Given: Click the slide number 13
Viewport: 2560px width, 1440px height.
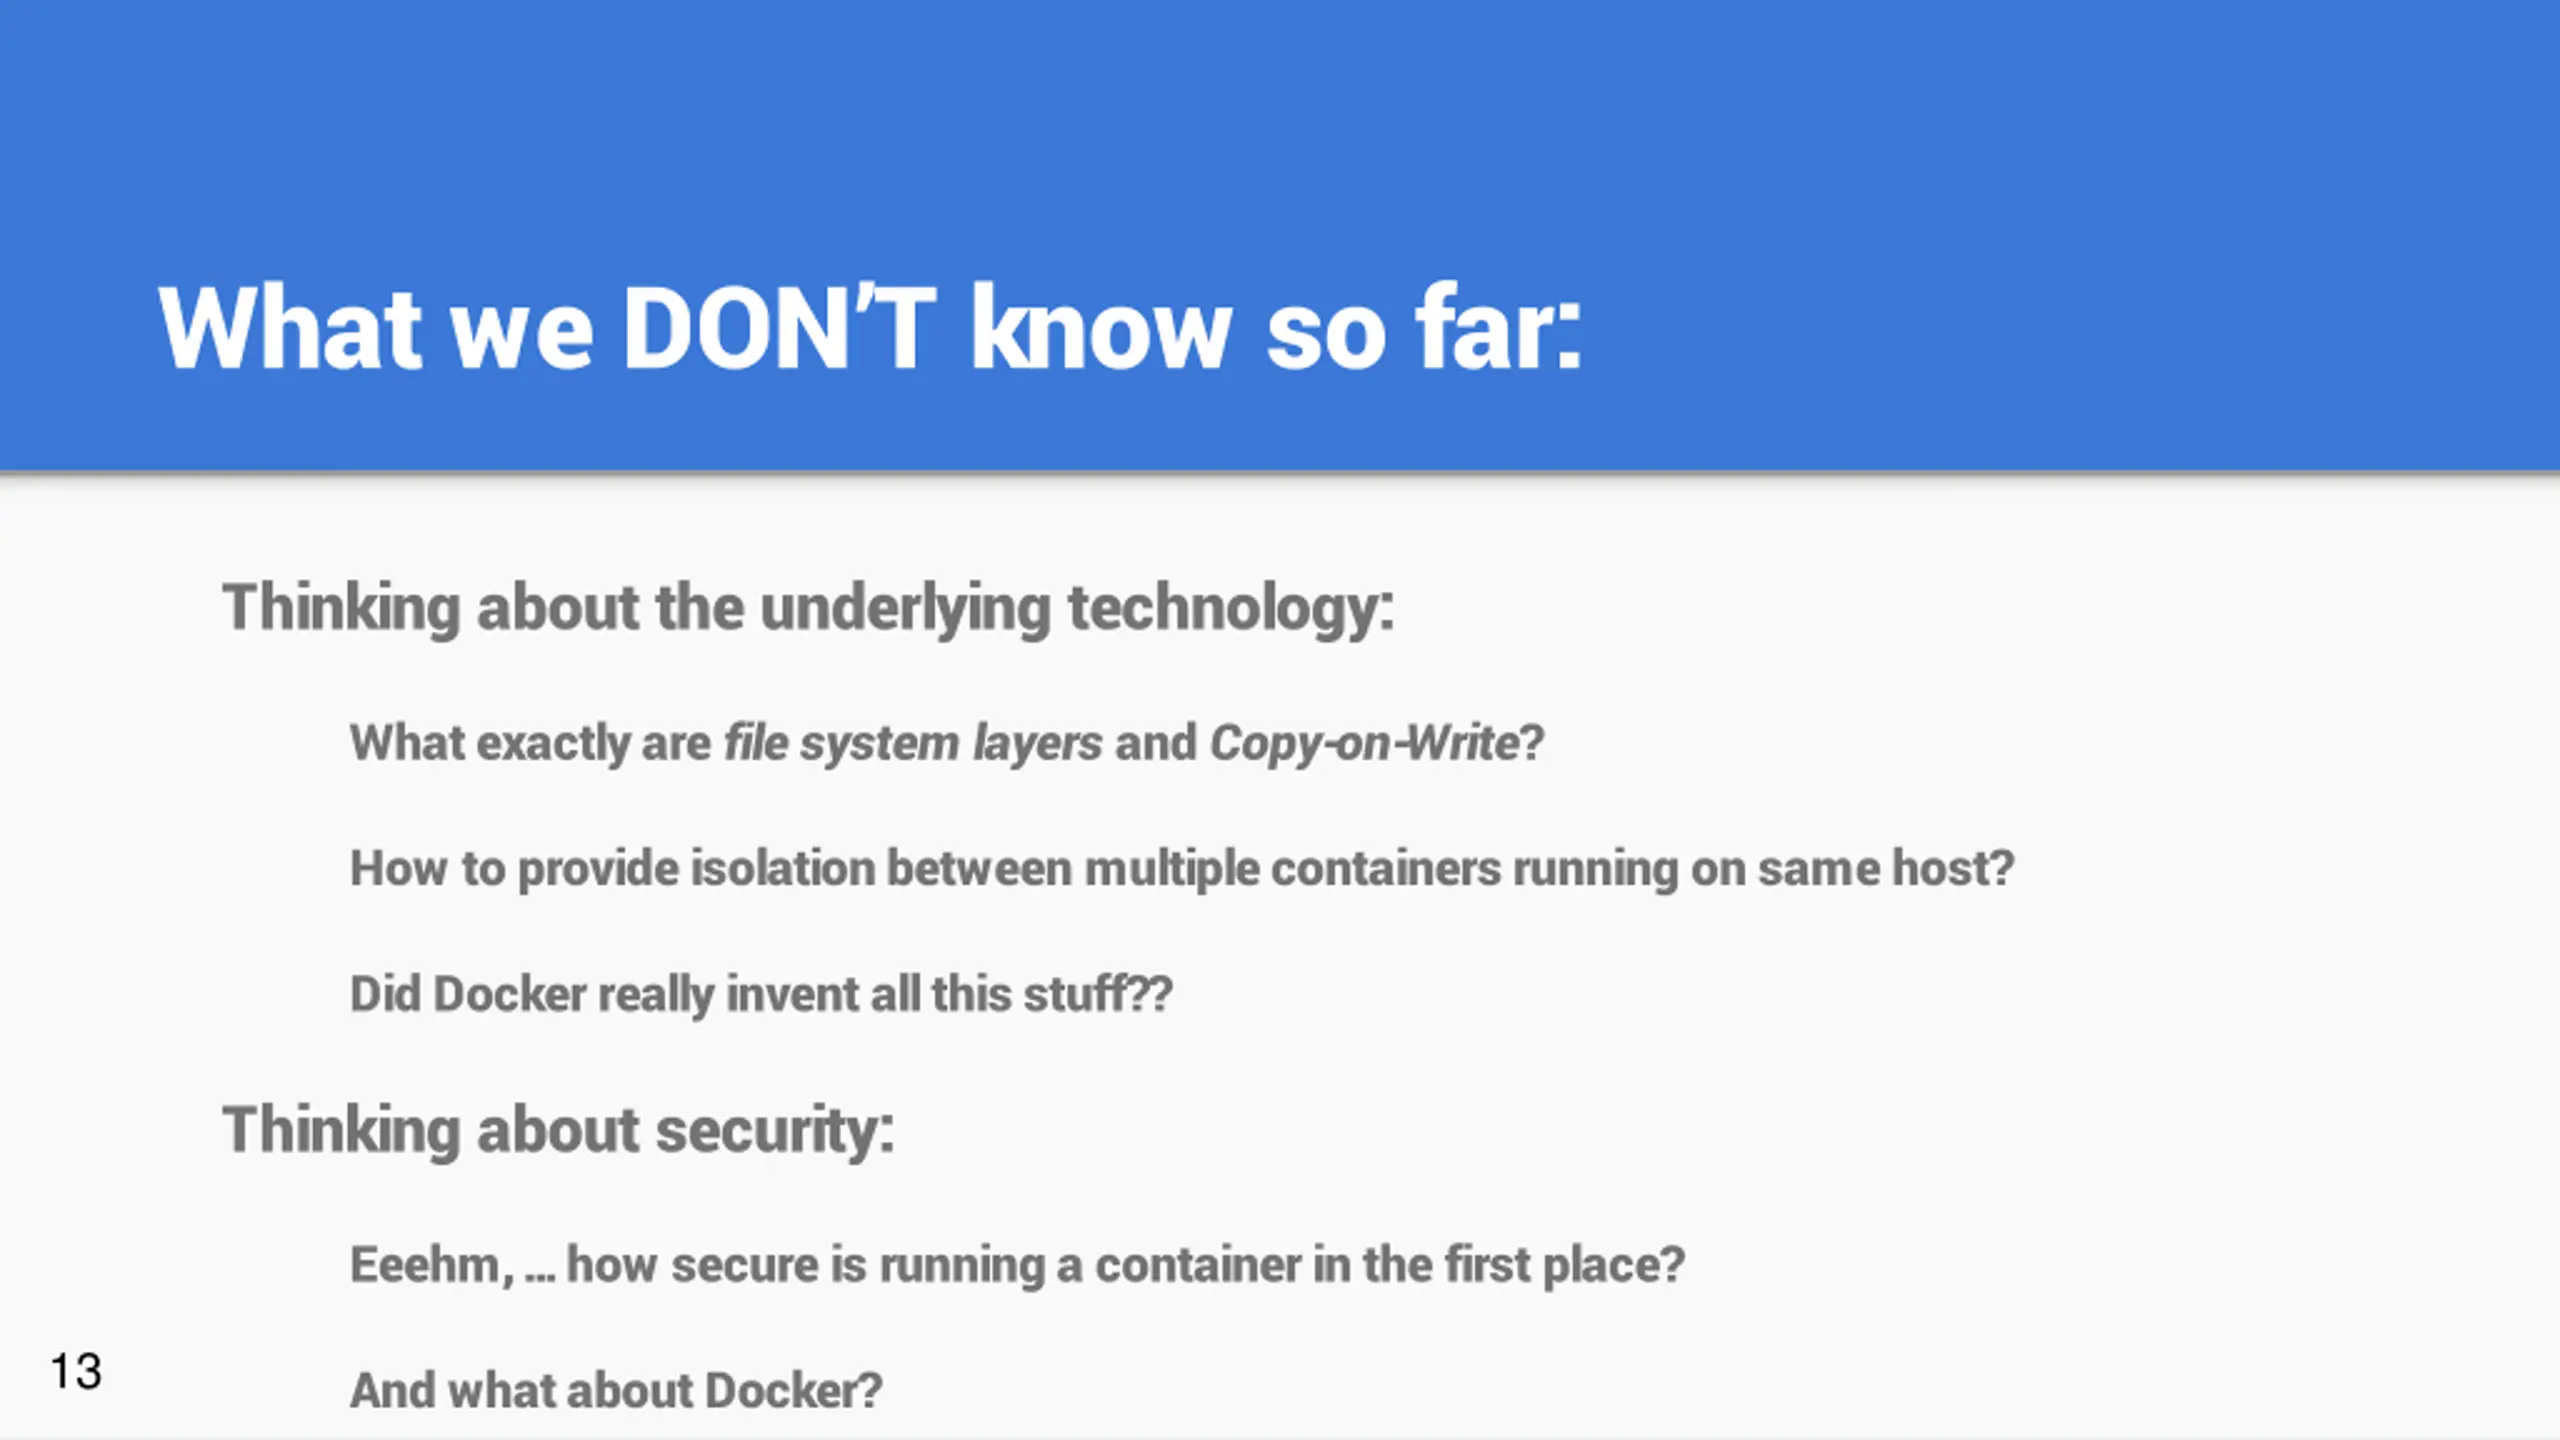Looking at the screenshot, I should pyautogui.click(x=76, y=1372).
